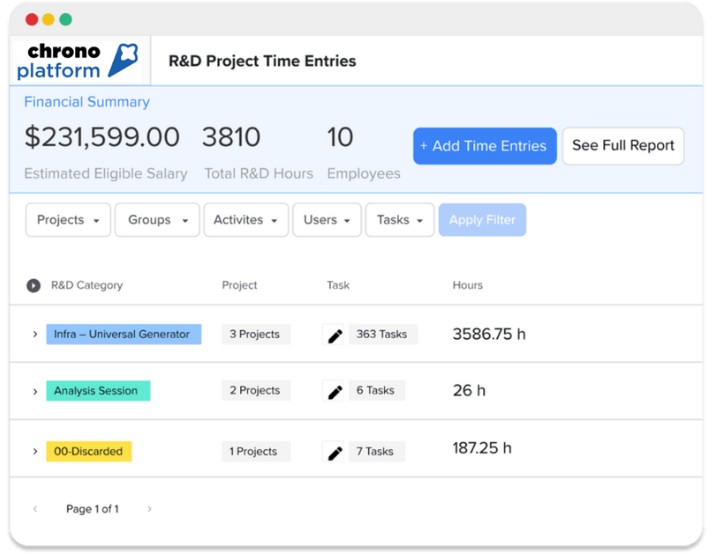Viewport: 712px width, 554px height.
Task: Open the Users filter dropdown
Action: 327,220
